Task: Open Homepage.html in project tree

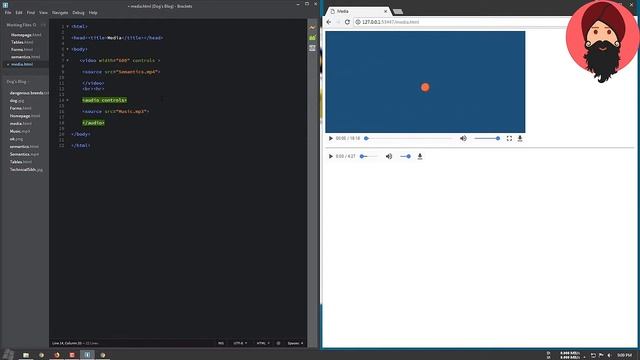Action: coord(25,116)
